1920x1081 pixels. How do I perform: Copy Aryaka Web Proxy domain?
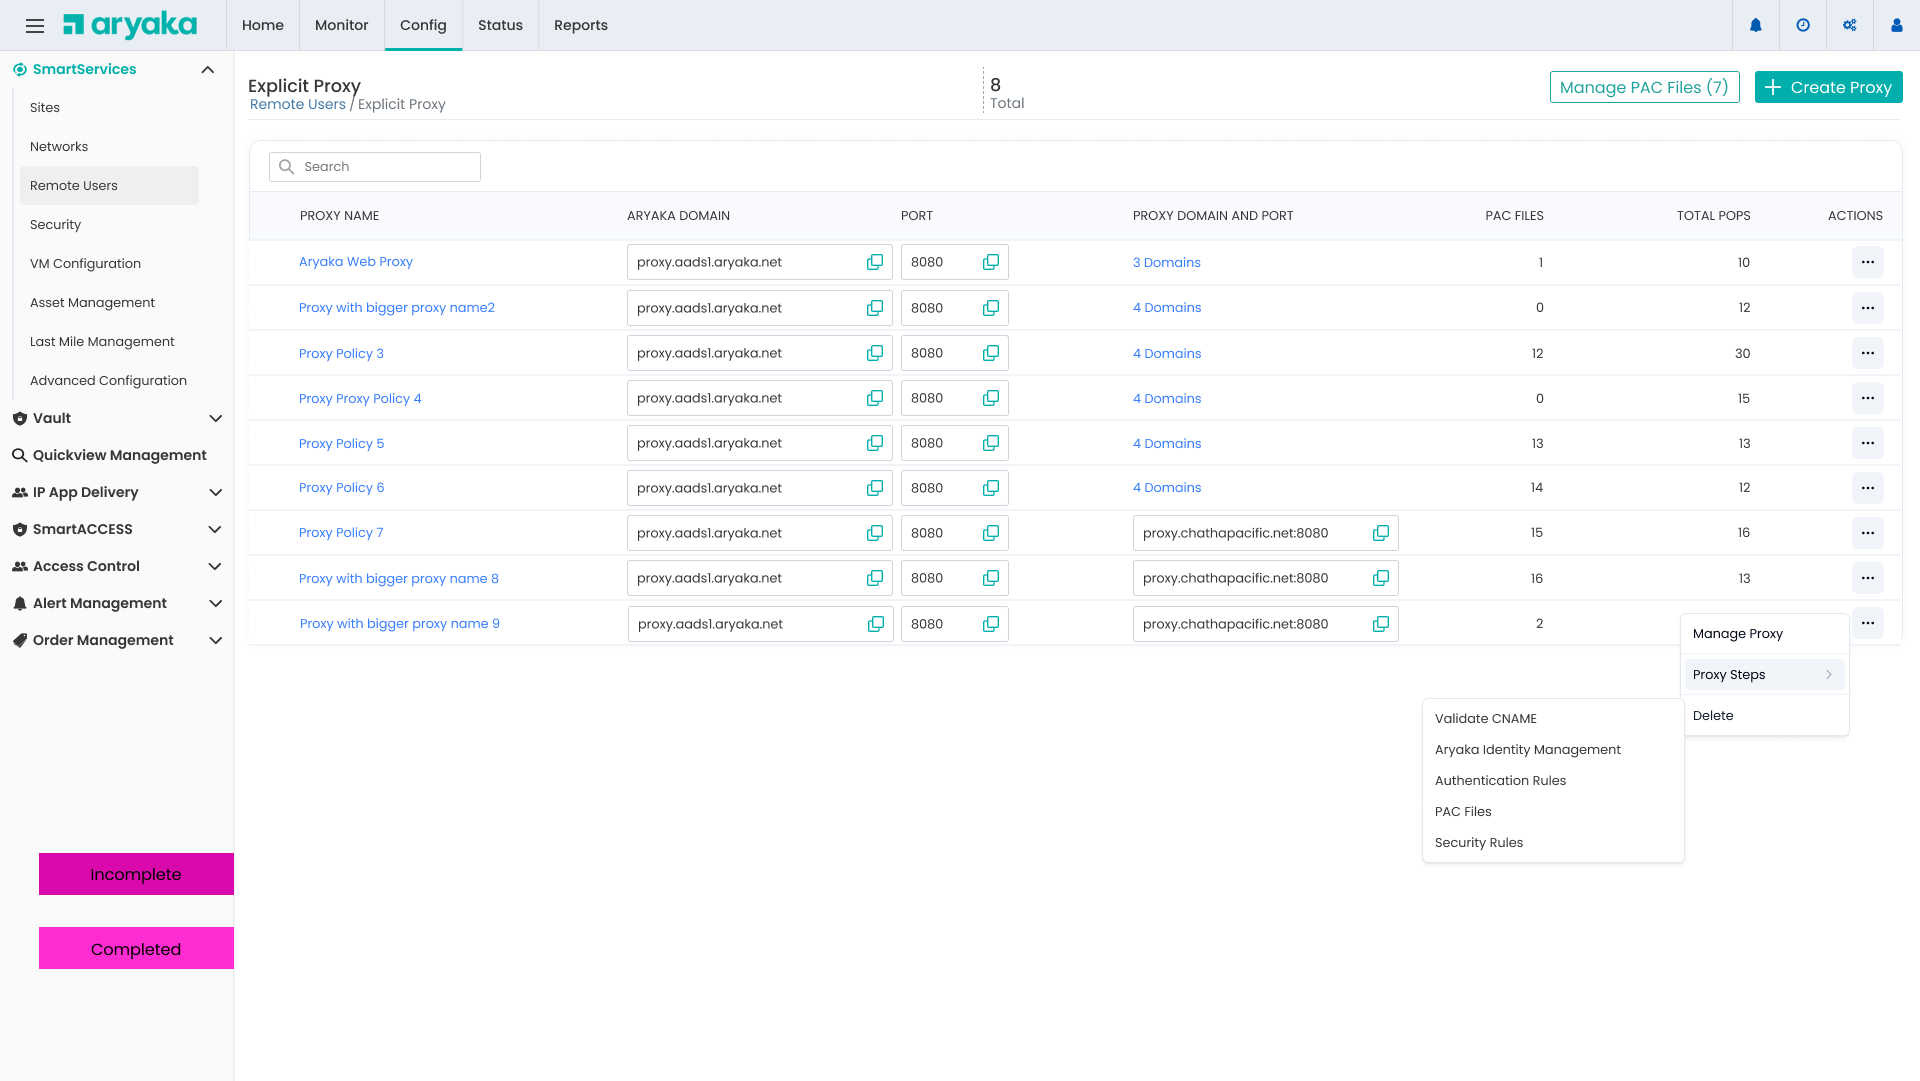(x=875, y=262)
